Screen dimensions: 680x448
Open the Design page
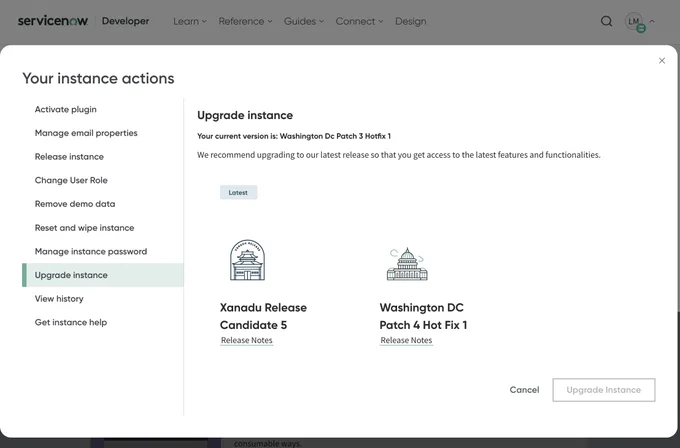point(411,21)
